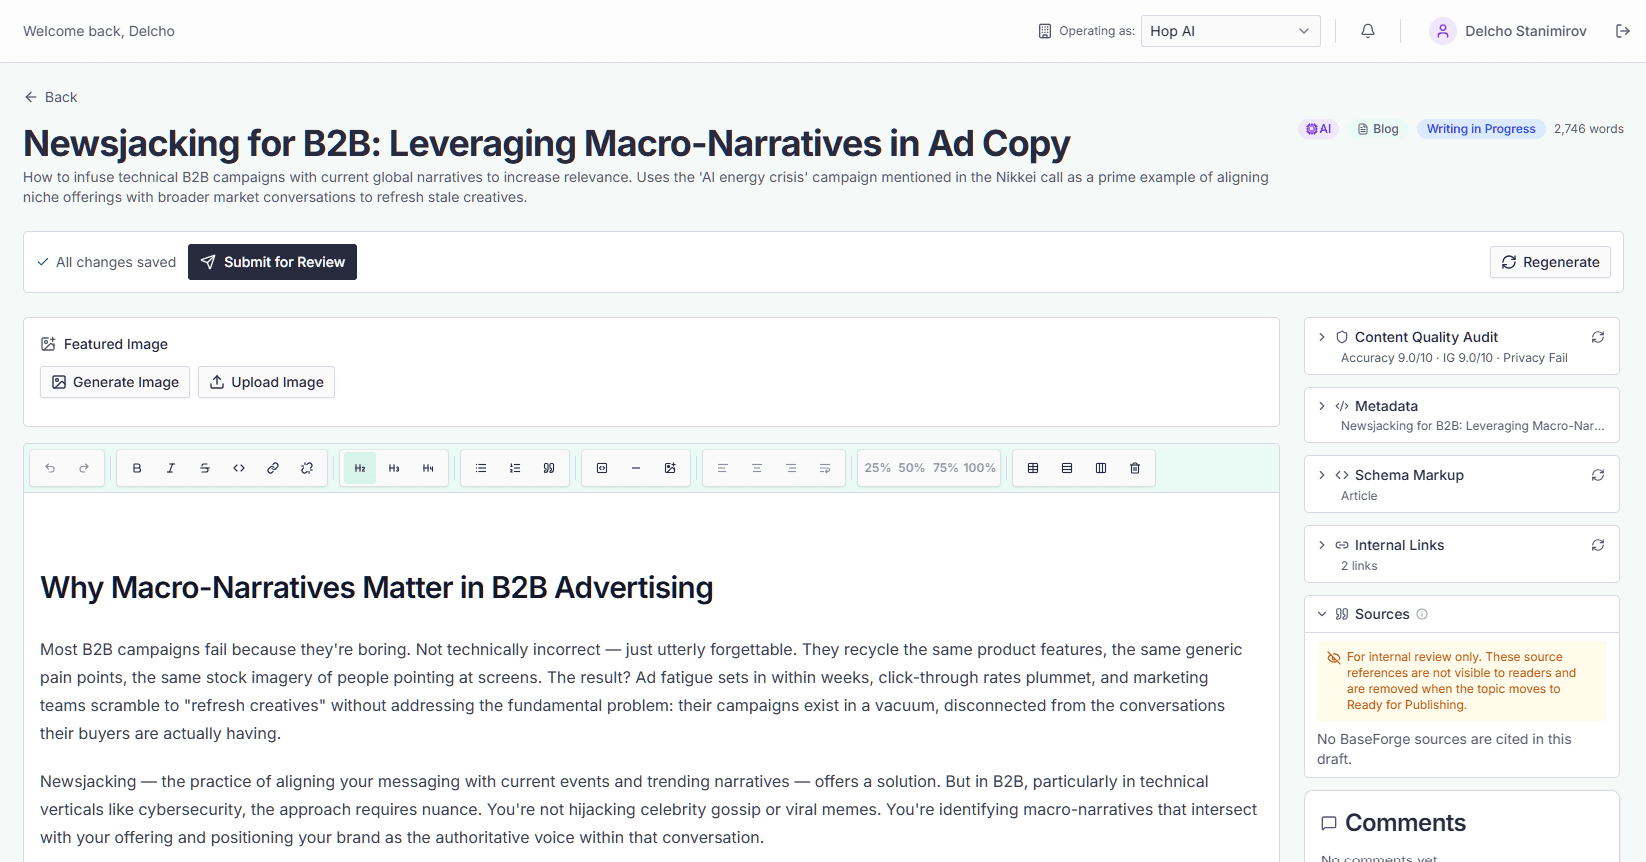This screenshot has height=862, width=1646.
Task: Click the AI badge
Action: [1318, 129]
